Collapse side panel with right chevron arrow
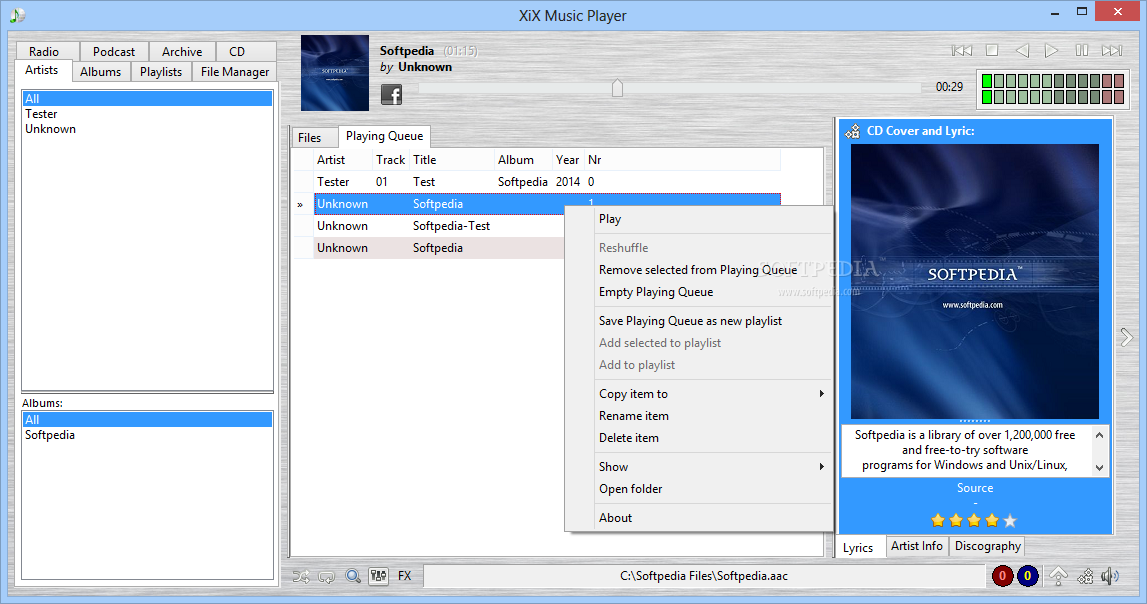 pos(1127,336)
